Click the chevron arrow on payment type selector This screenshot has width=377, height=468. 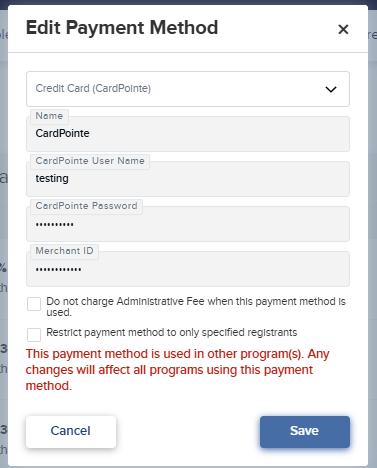point(331,89)
